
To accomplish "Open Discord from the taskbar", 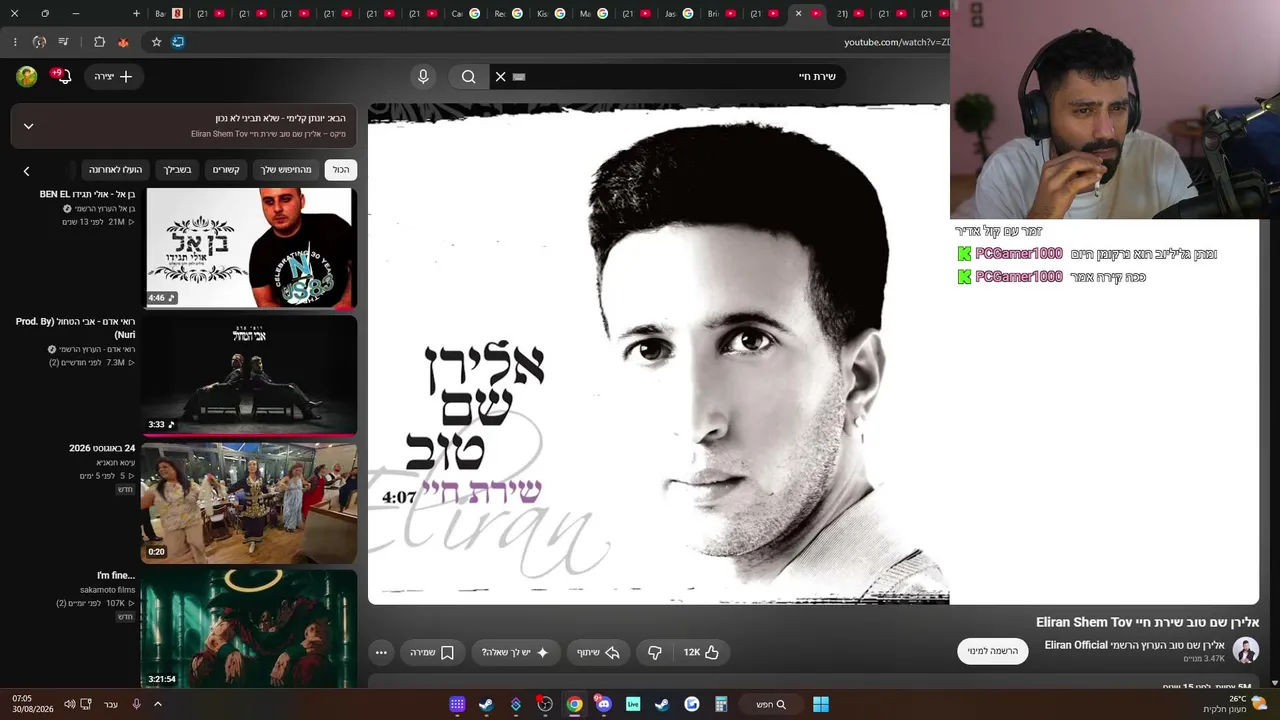I will 603,704.
